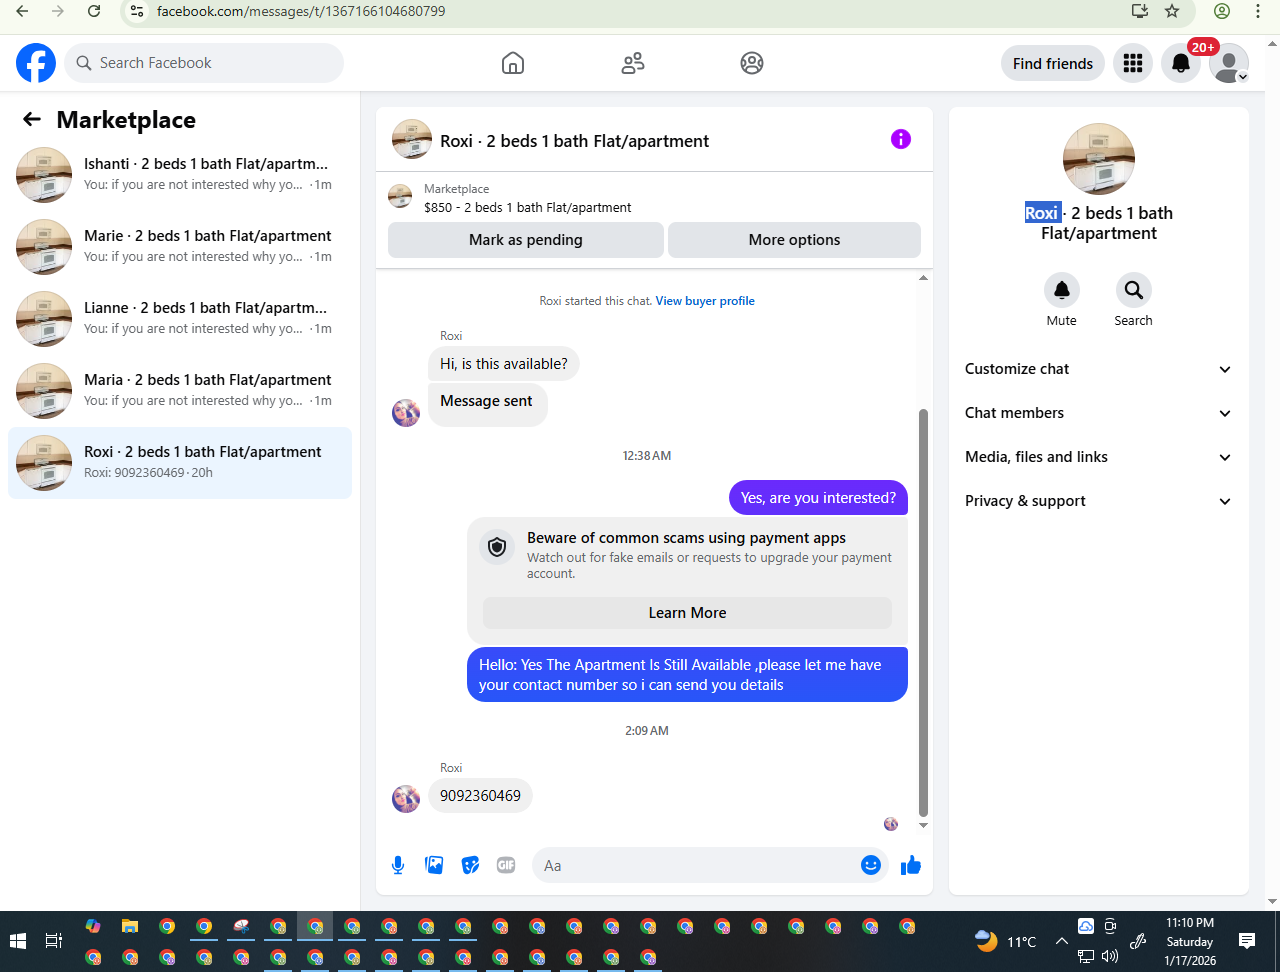Image resolution: width=1280 pixels, height=972 pixels.
Task: Open the Windows notification center icon
Action: 1247,941
